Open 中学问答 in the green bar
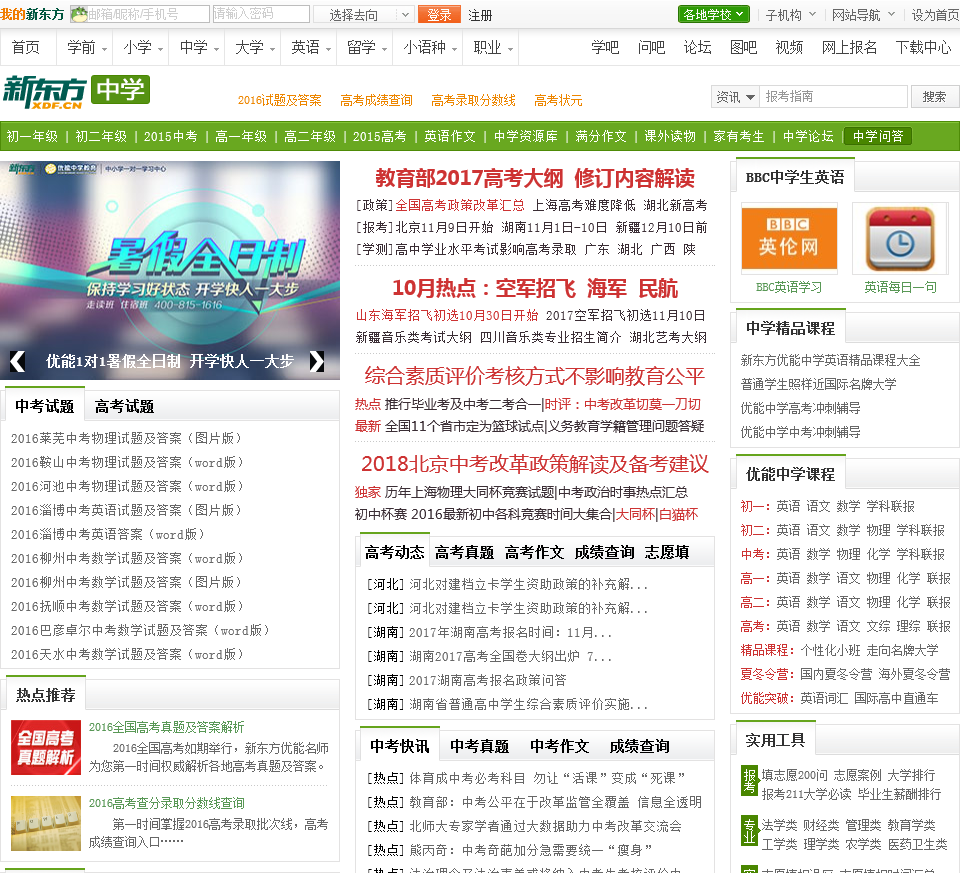Screen dimensions: 960x873 click(877, 136)
